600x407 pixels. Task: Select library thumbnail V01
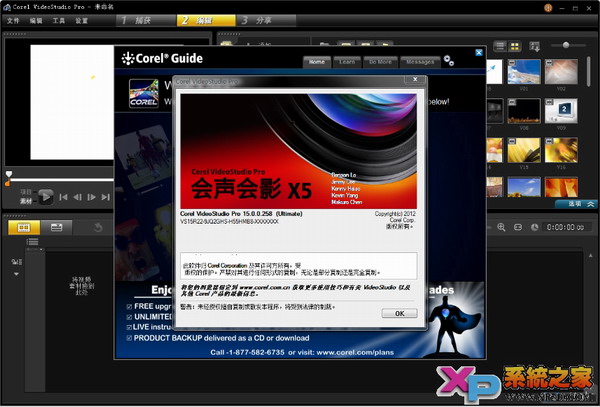point(524,72)
